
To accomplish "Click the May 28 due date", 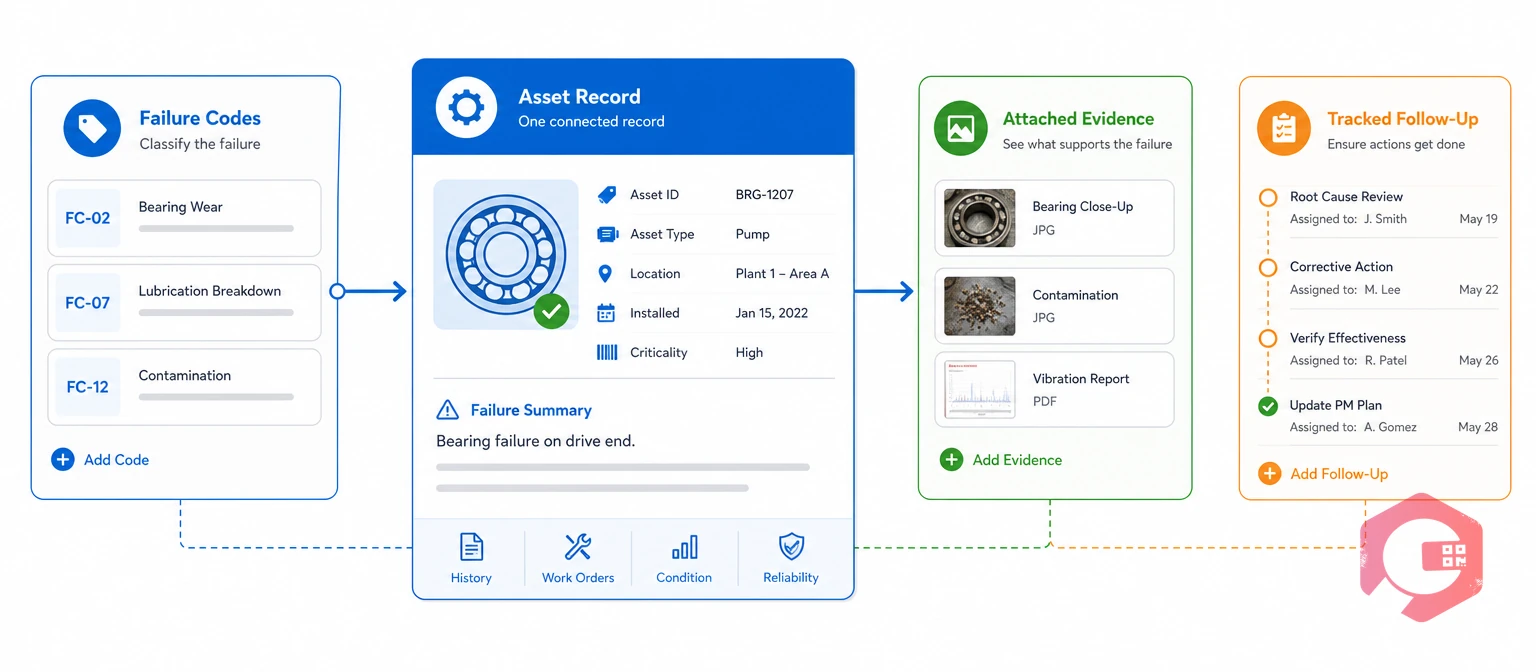I will (1478, 427).
